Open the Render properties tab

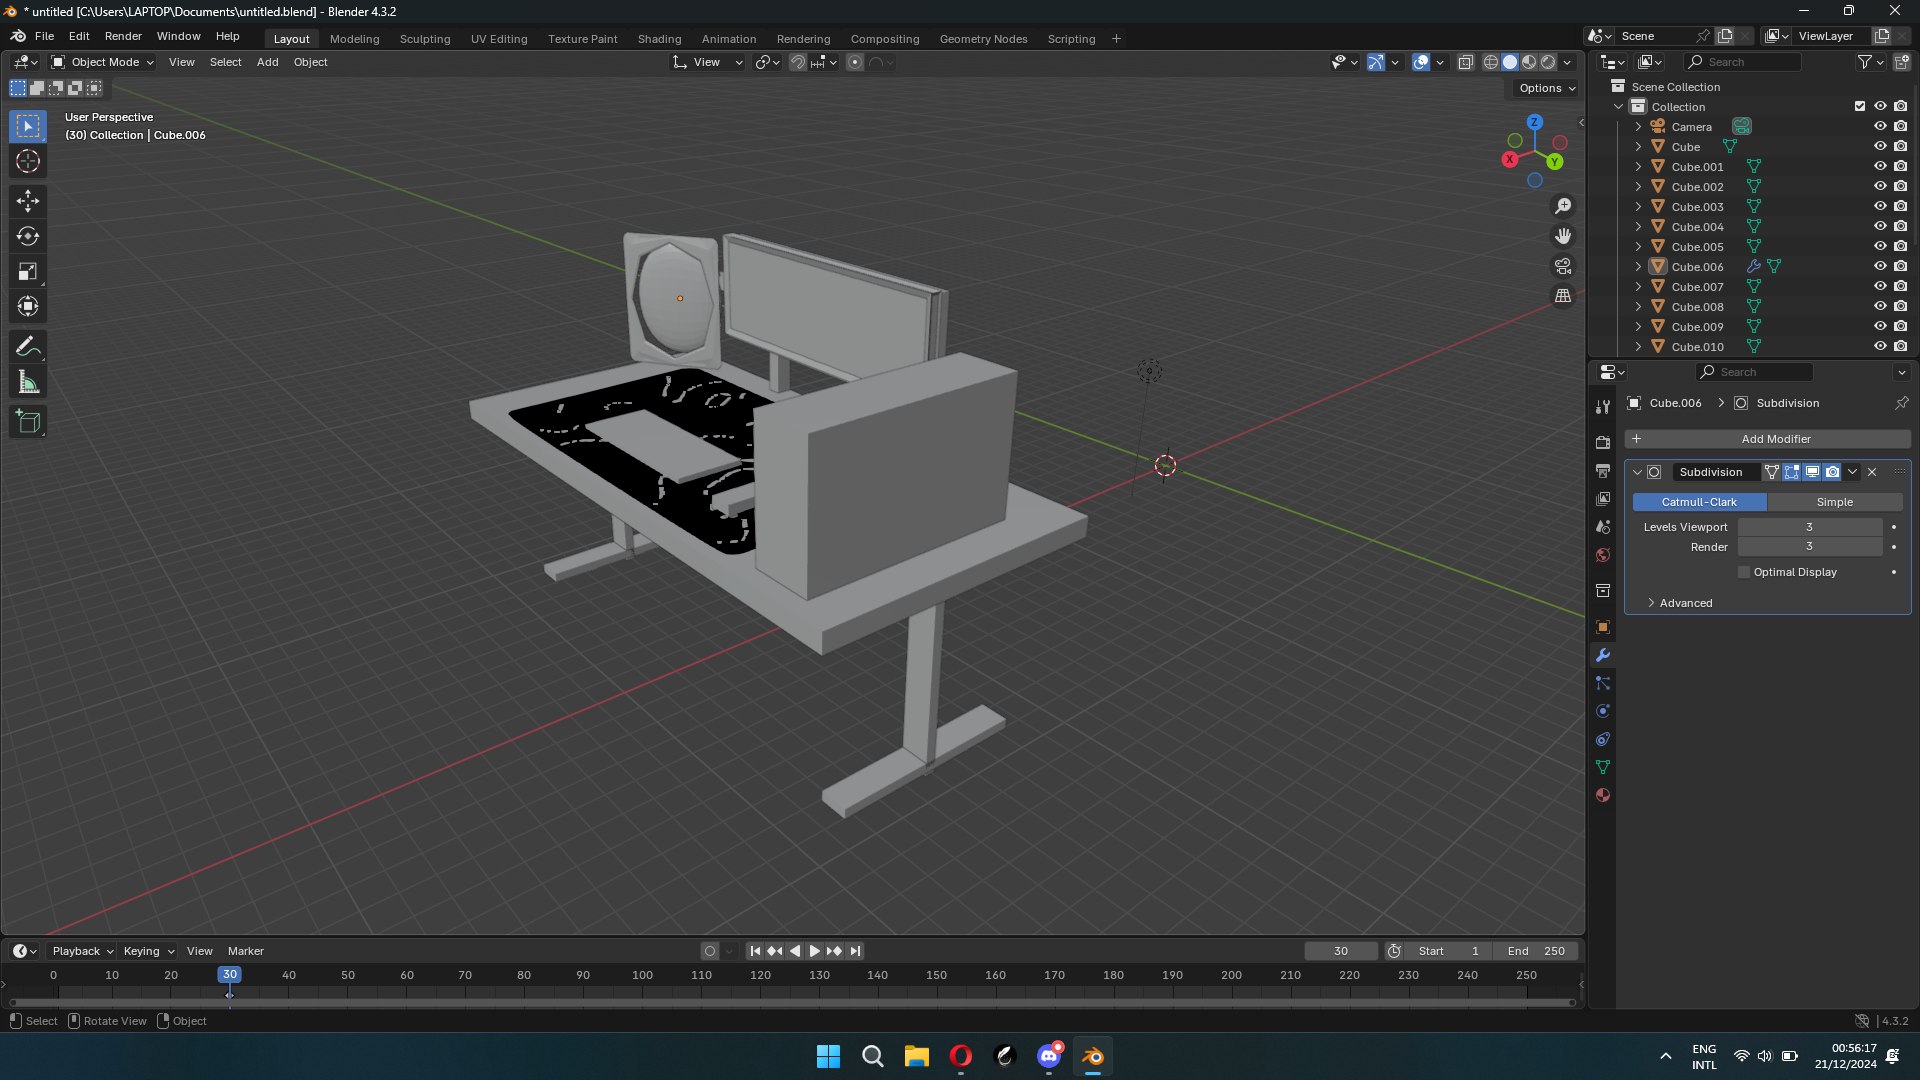point(1603,443)
